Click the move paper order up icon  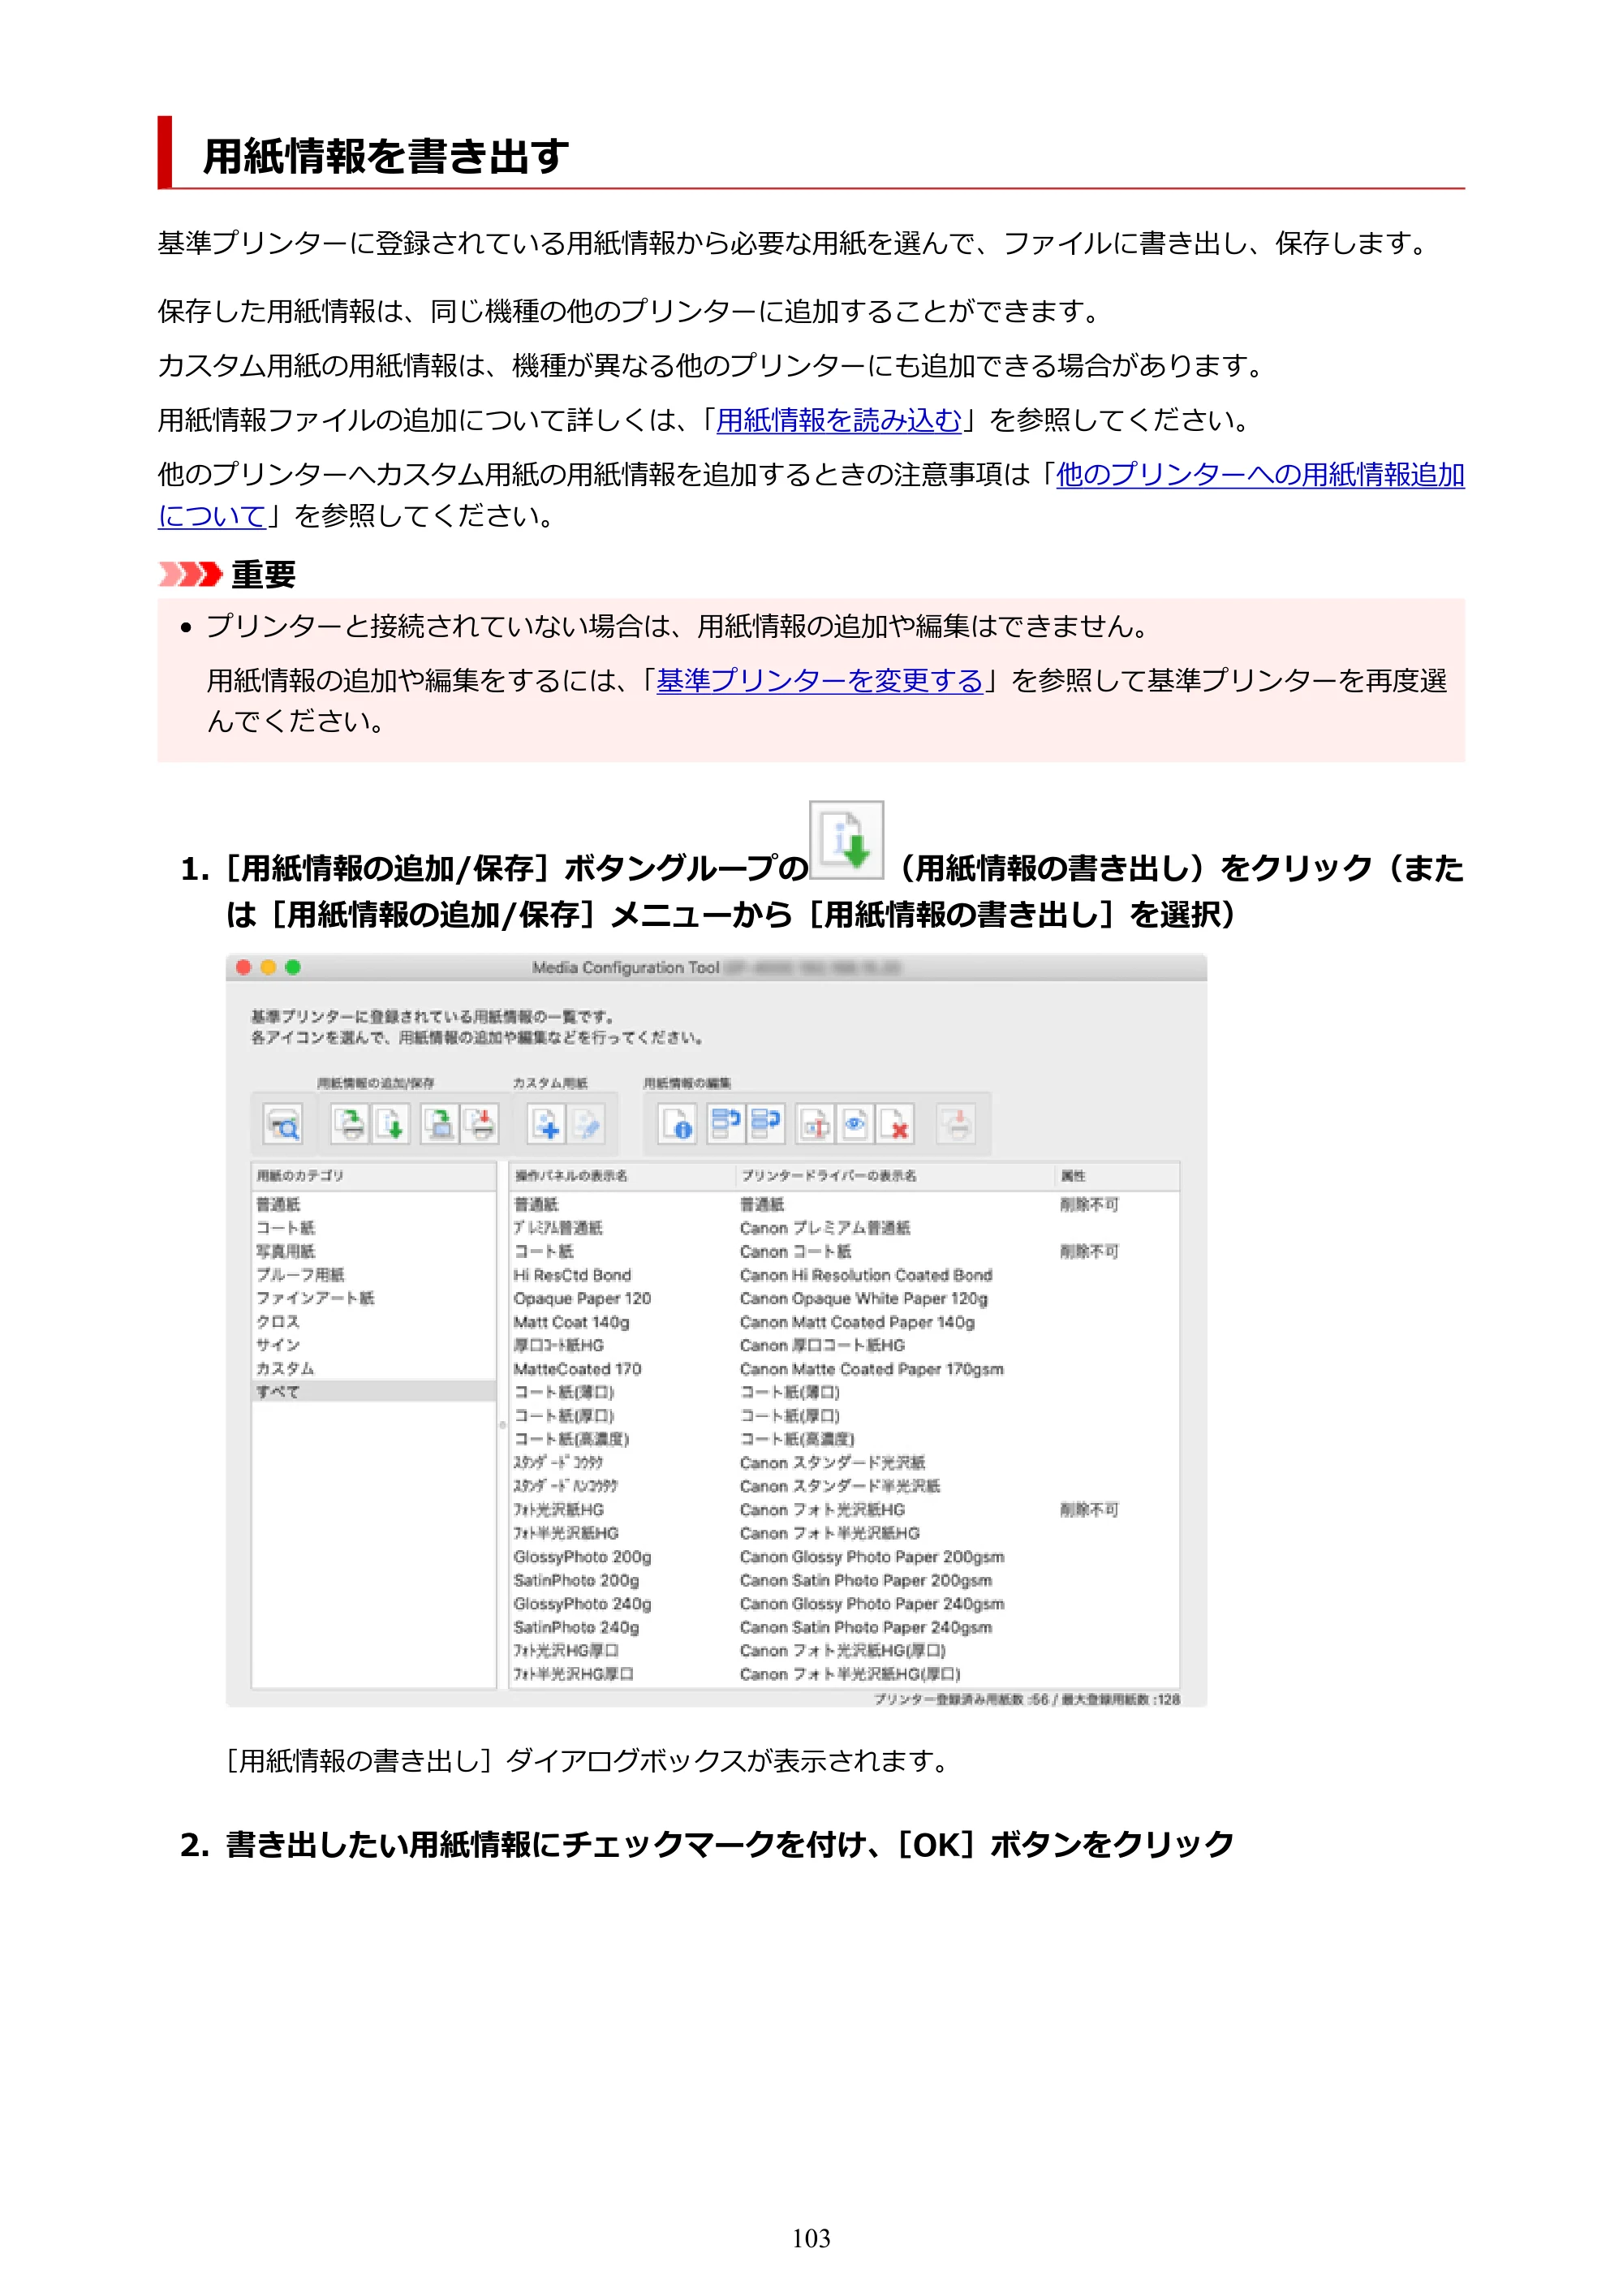click(726, 1124)
